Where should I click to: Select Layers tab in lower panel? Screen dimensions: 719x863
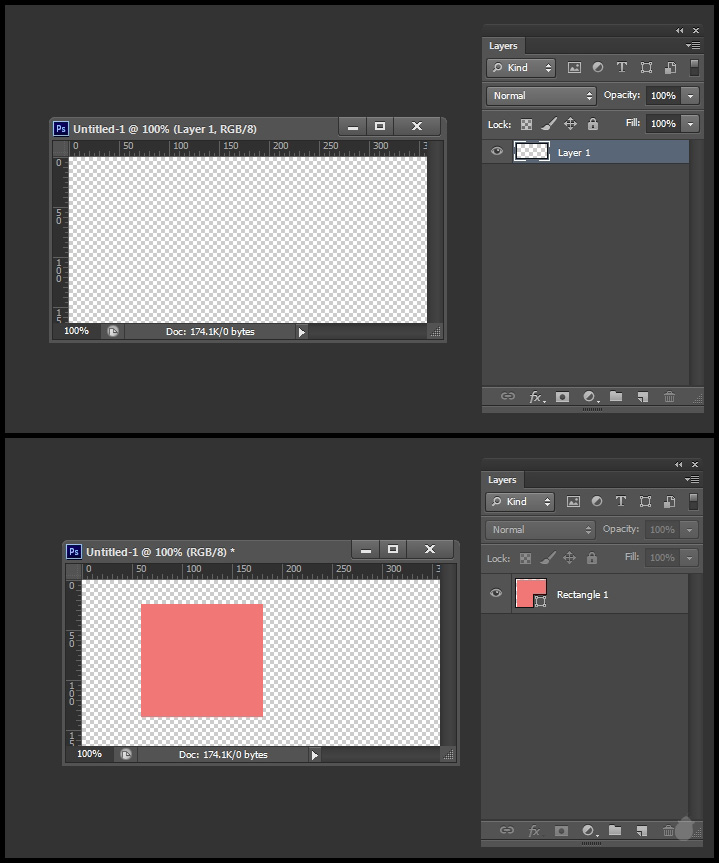pyautogui.click(x=502, y=480)
